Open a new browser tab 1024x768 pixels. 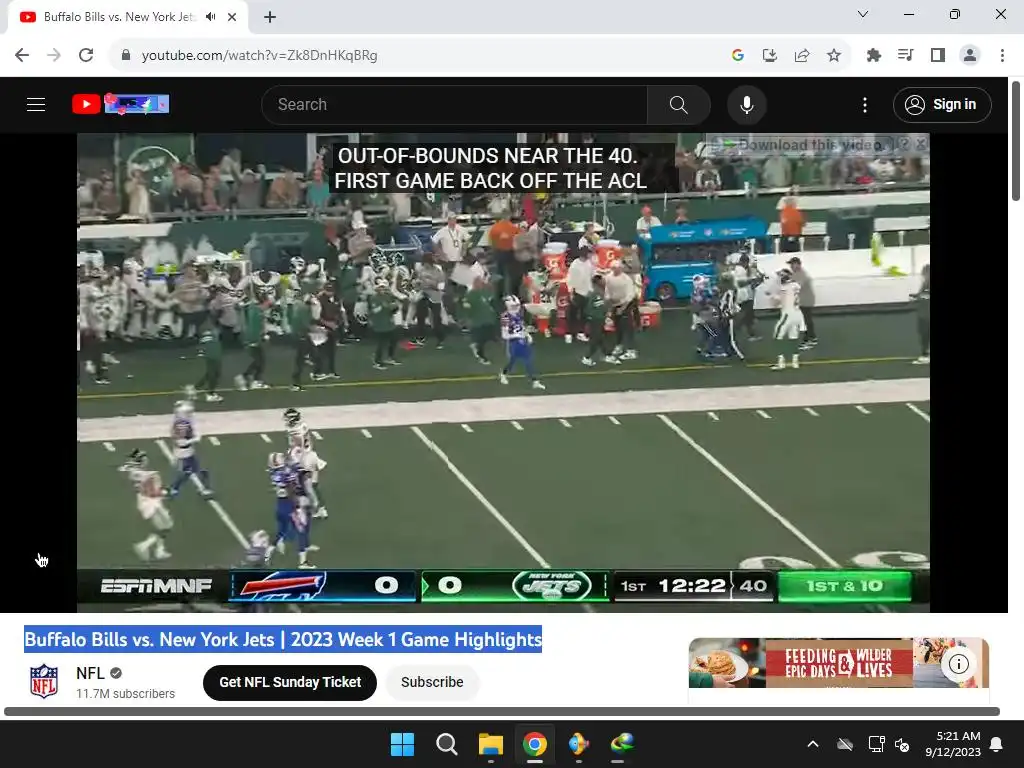(270, 17)
